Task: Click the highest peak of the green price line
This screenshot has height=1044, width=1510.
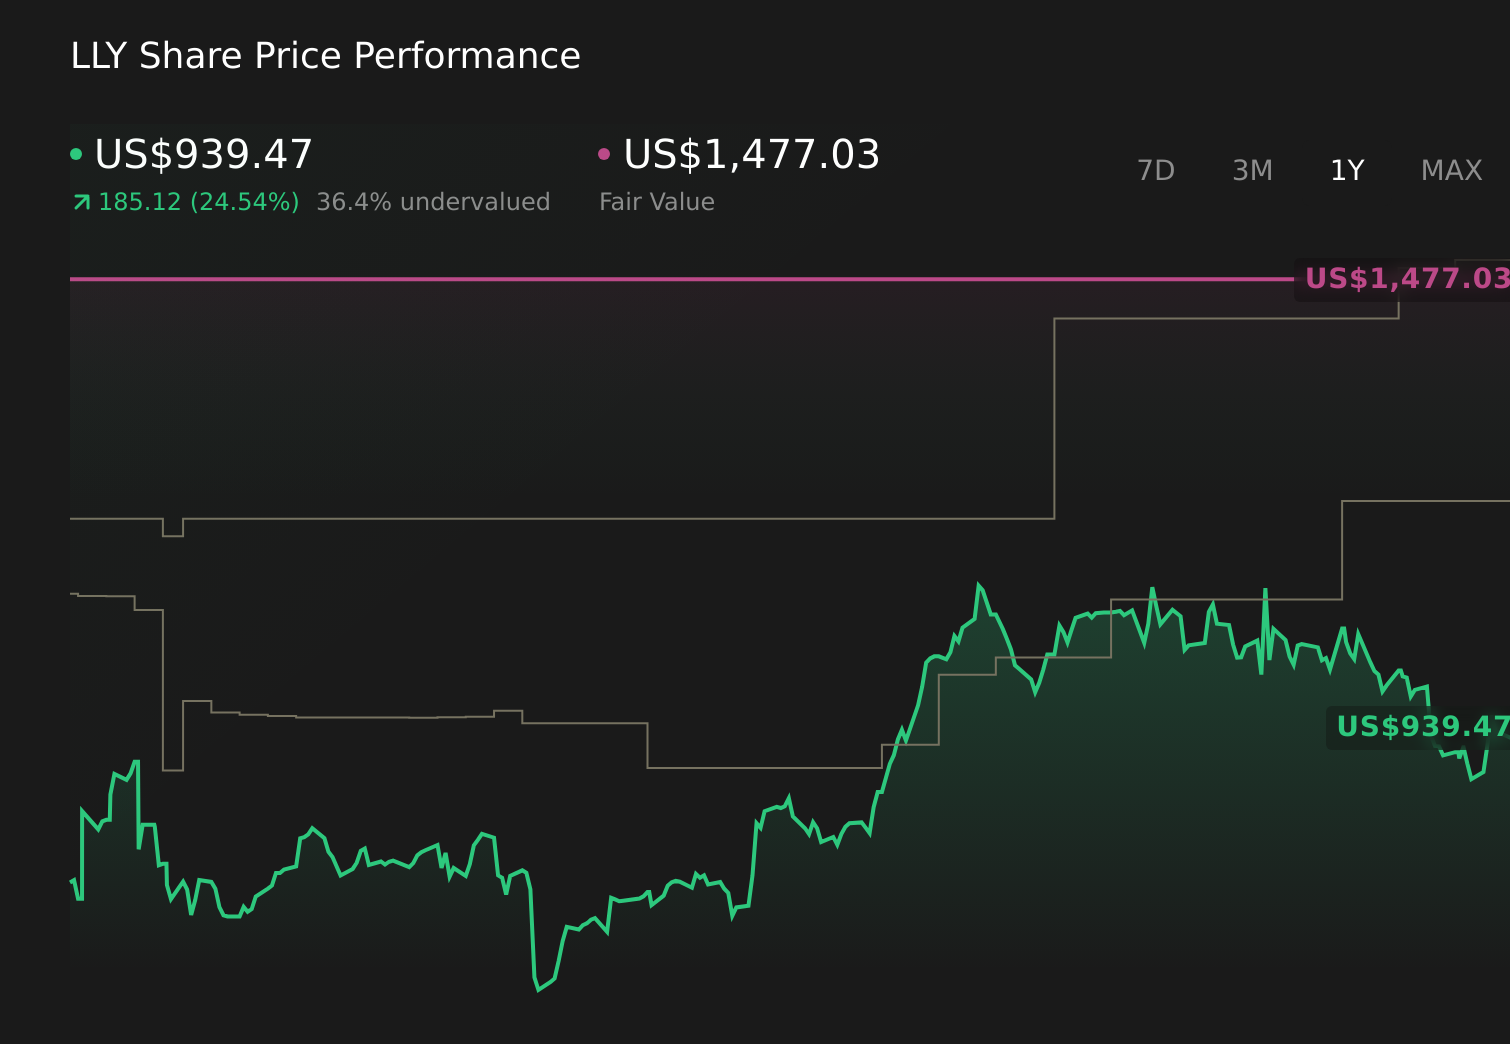Action: tap(978, 585)
